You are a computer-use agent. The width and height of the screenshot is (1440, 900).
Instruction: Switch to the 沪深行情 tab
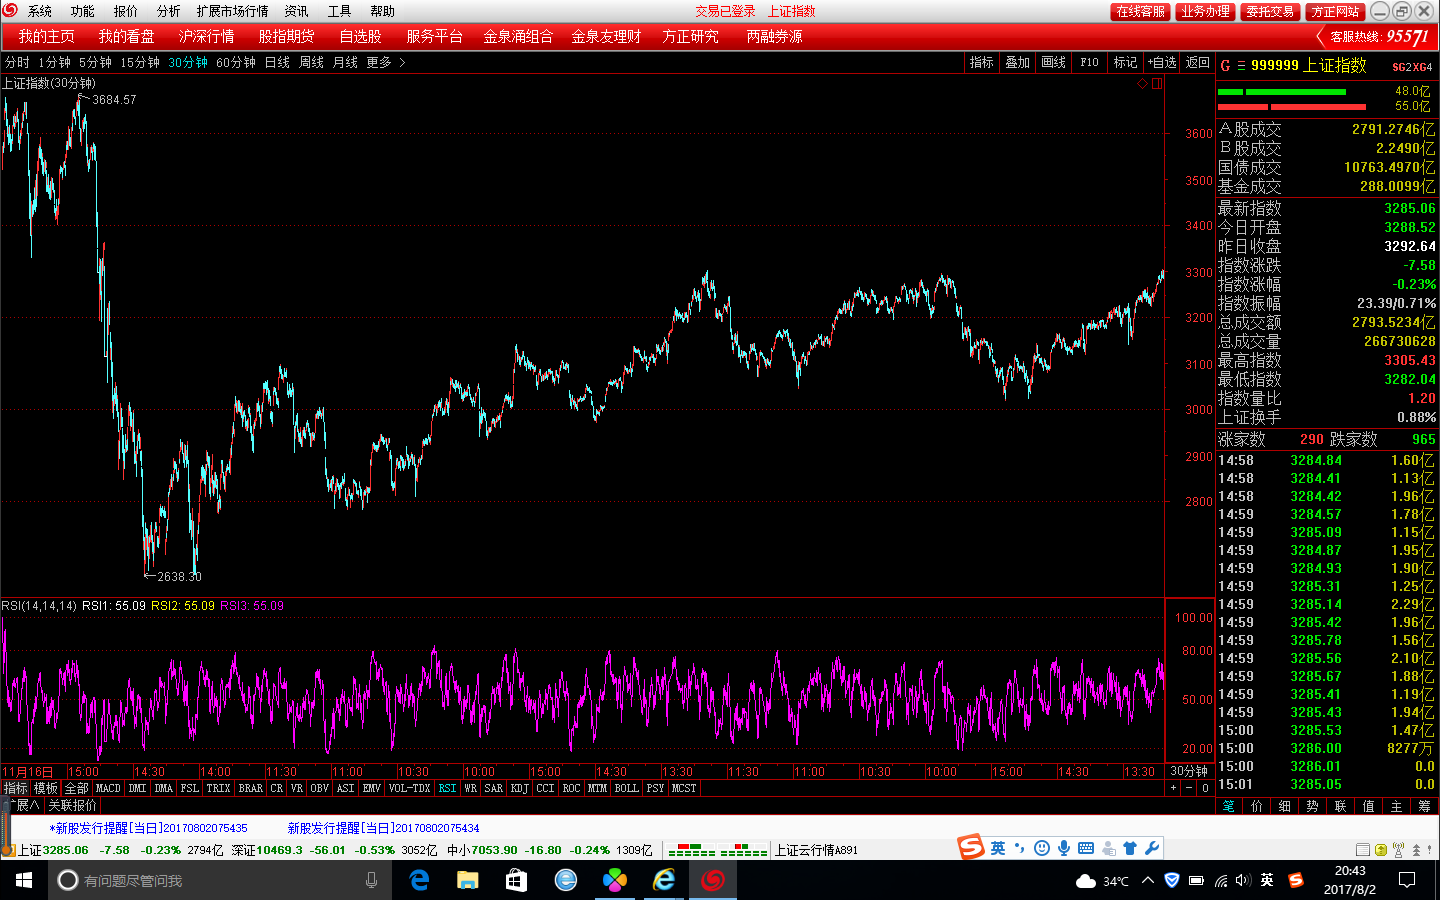207,37
